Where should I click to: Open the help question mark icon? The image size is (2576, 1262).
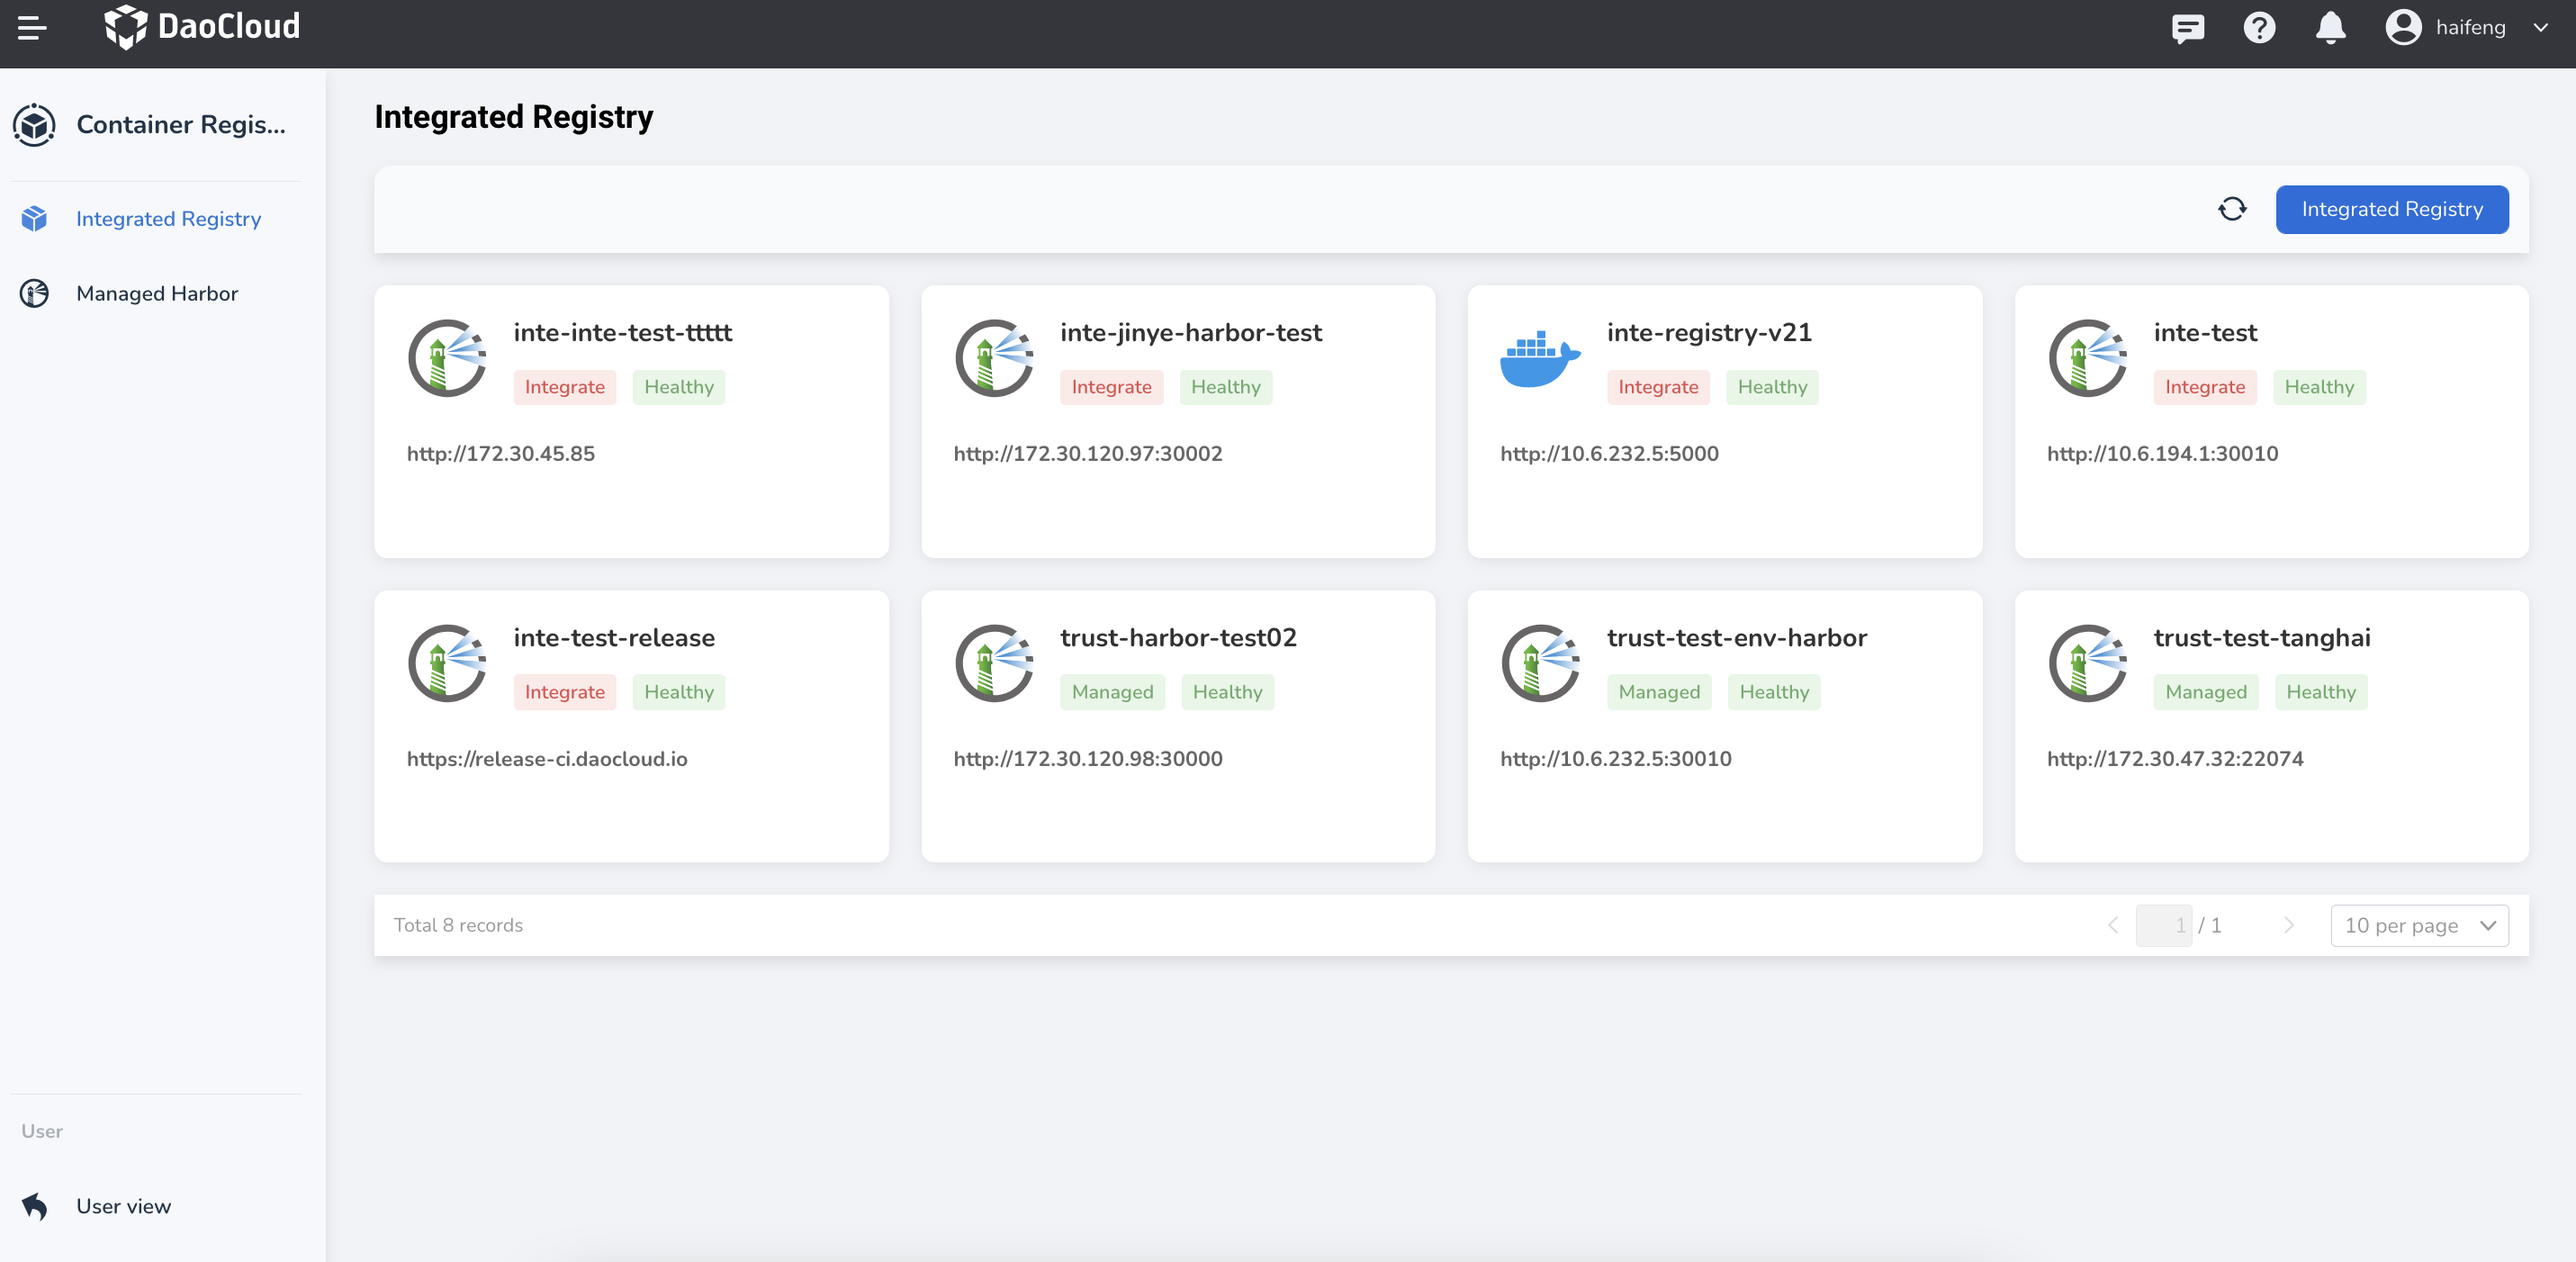[2259, 28]
